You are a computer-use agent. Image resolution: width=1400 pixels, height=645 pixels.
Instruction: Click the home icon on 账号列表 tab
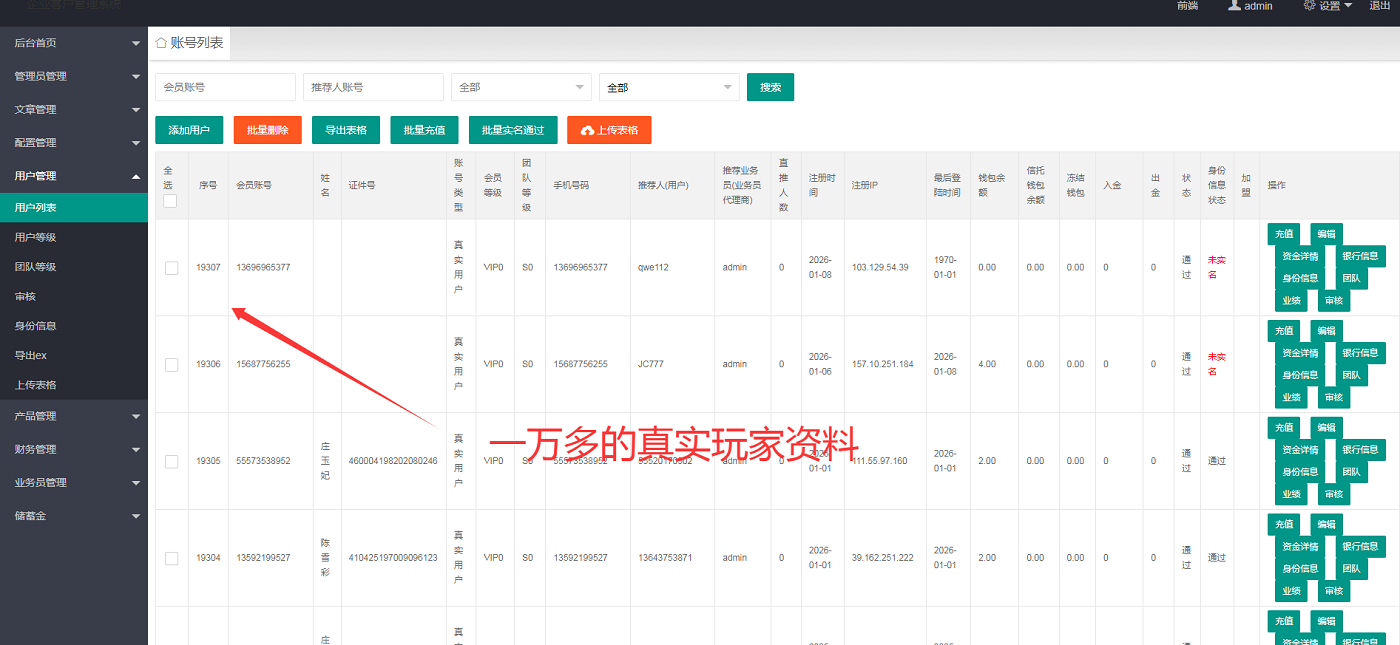[x=159, y=43]
